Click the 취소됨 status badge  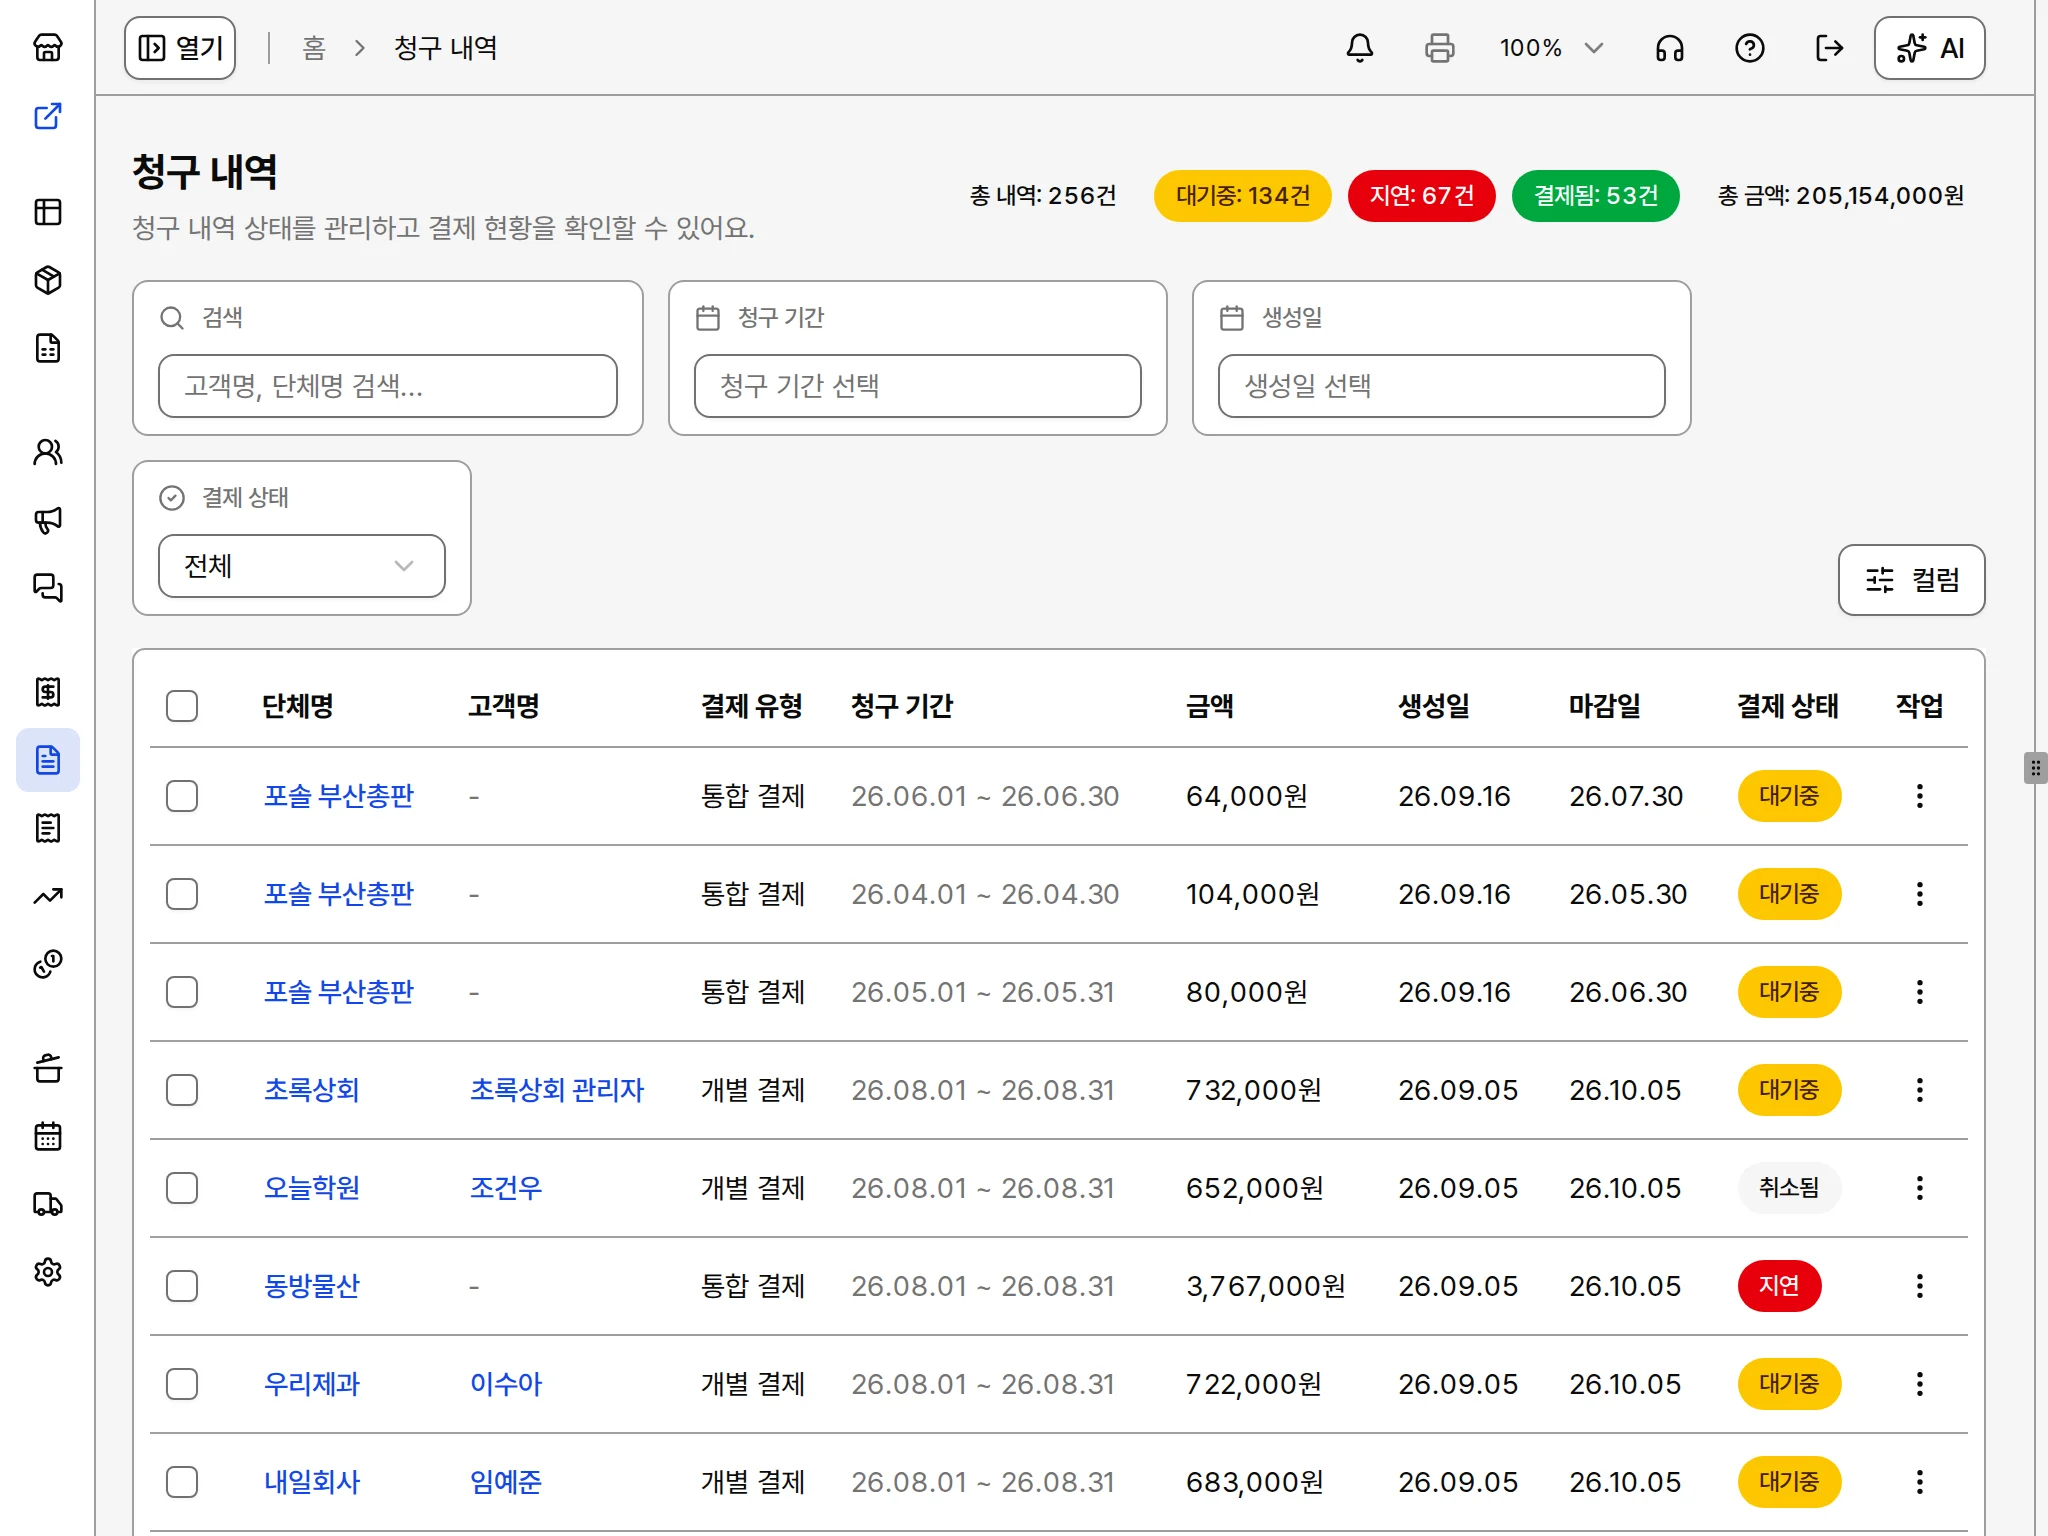coord(1789,1188)
